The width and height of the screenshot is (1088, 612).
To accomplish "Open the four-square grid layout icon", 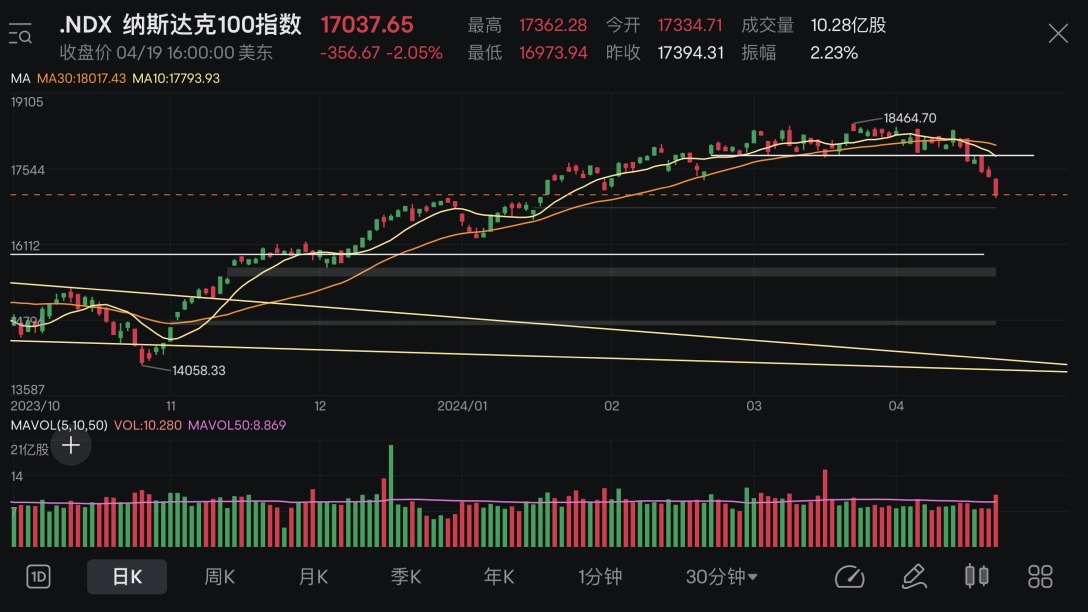I will pos(1040,577).
